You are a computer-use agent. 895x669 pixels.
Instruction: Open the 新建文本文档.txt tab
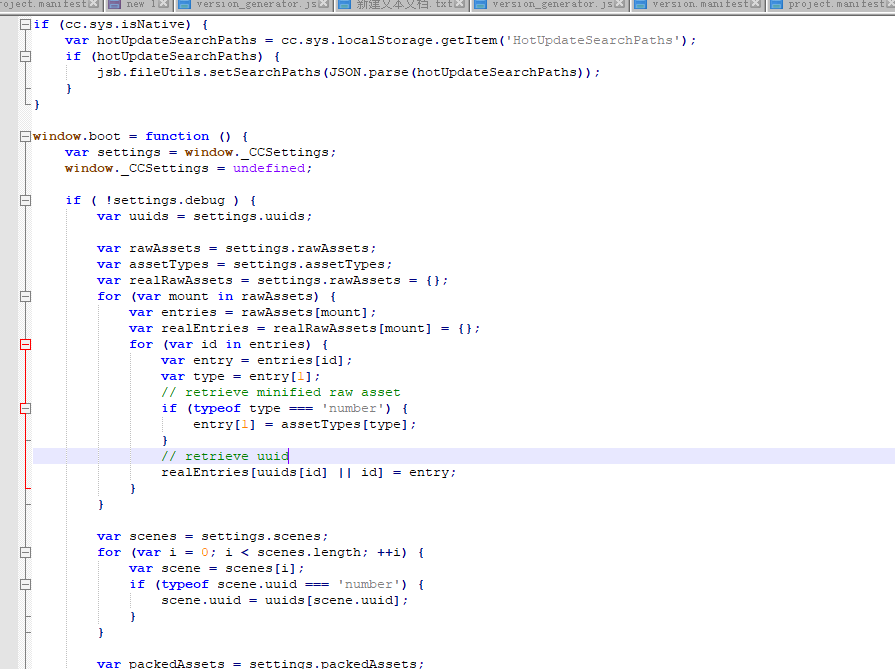point(404,4)
